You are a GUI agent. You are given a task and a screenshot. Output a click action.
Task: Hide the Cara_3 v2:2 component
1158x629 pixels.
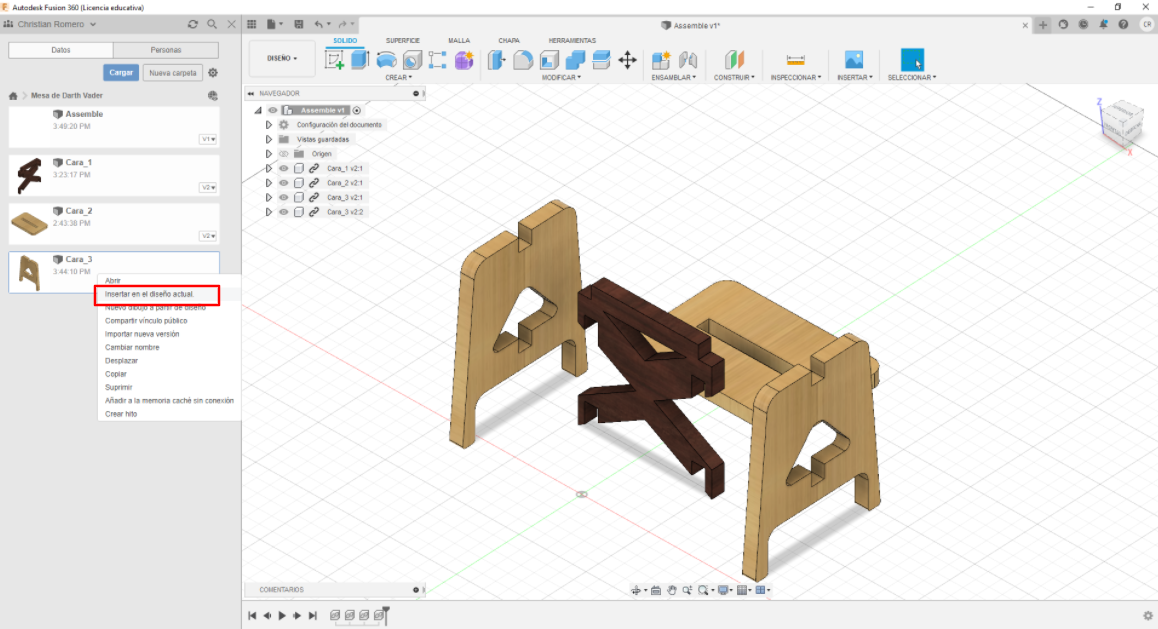[x=284, y=212]
